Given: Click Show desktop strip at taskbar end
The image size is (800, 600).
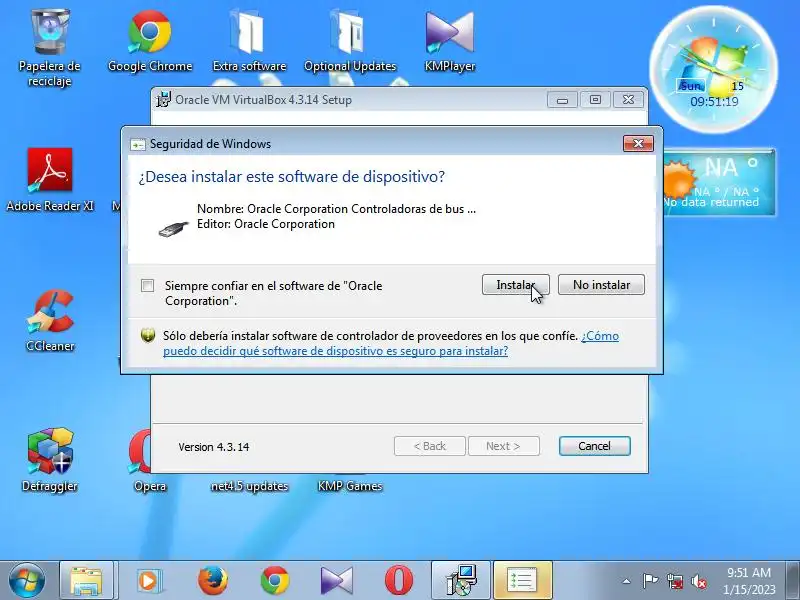Looking at the screenshot, I should [793, 581].
